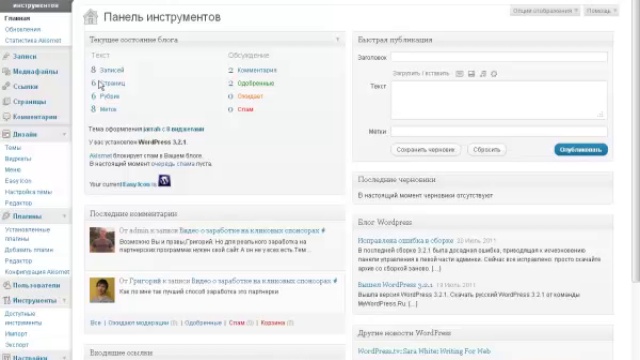The height and width of the screenshot is (360, 640).
Task: Click the Сбросить reset button
Action: [x=487, y=150]
